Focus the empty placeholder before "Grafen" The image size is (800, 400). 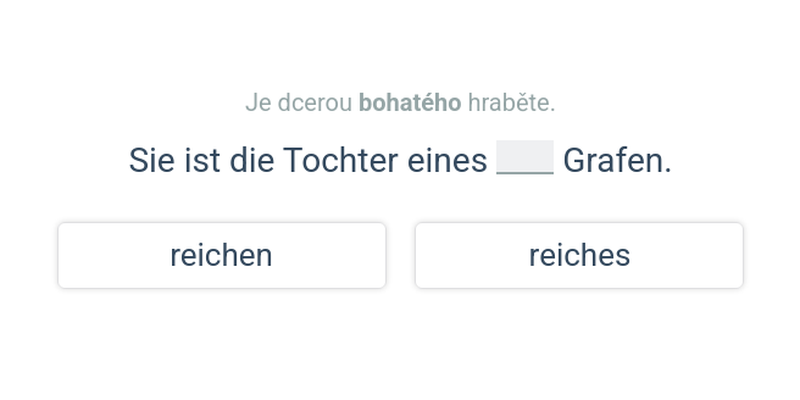coord(525,158)
